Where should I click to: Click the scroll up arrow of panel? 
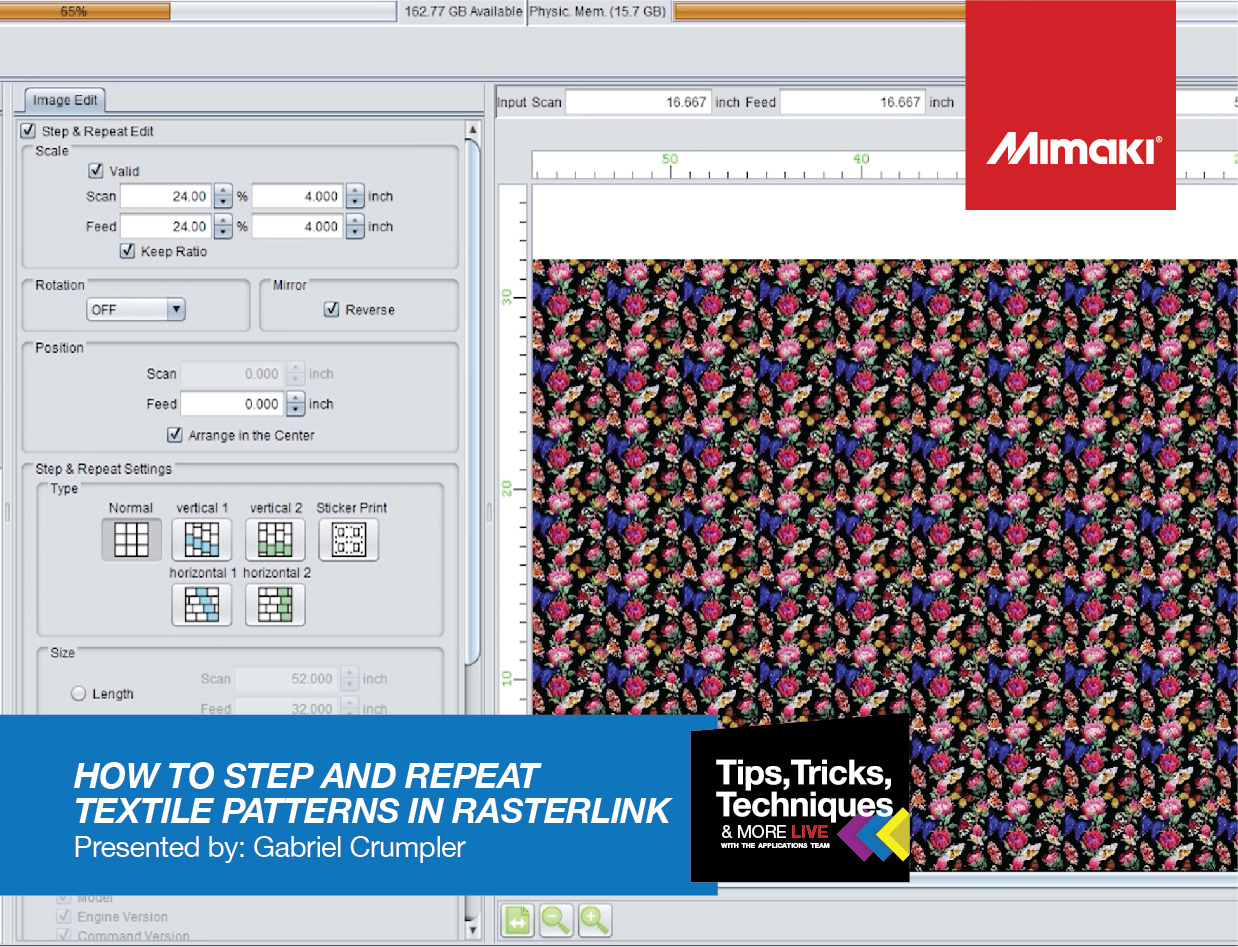(473, 131)
